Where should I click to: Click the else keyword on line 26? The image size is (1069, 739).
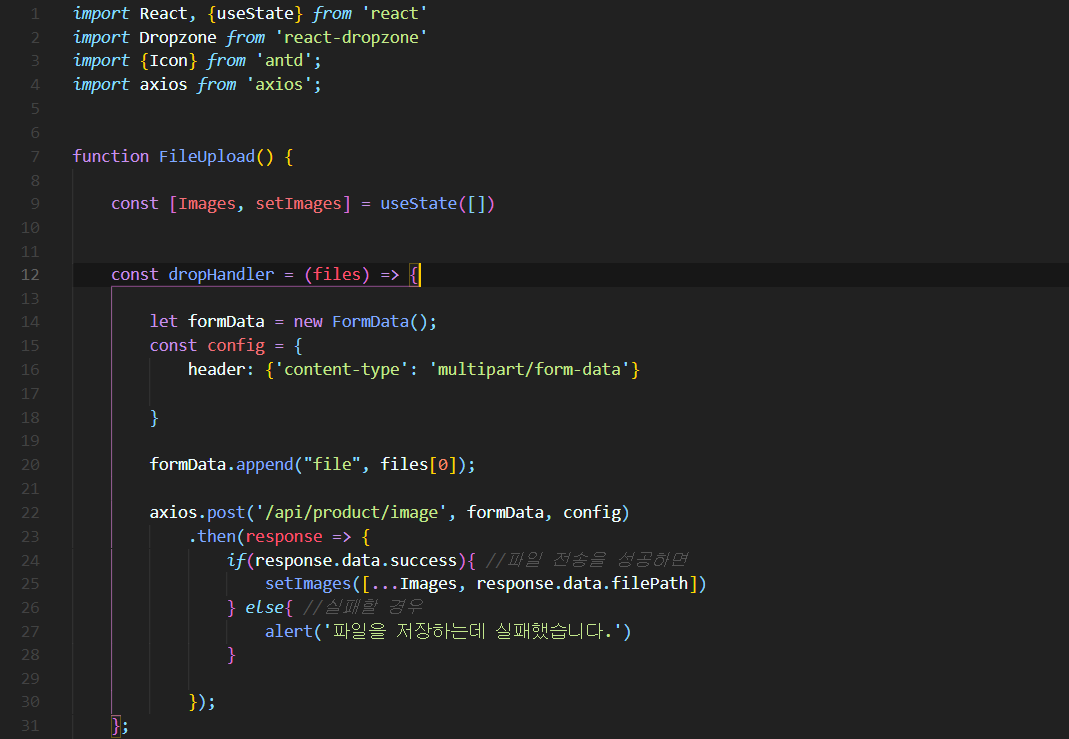(265, 607)
